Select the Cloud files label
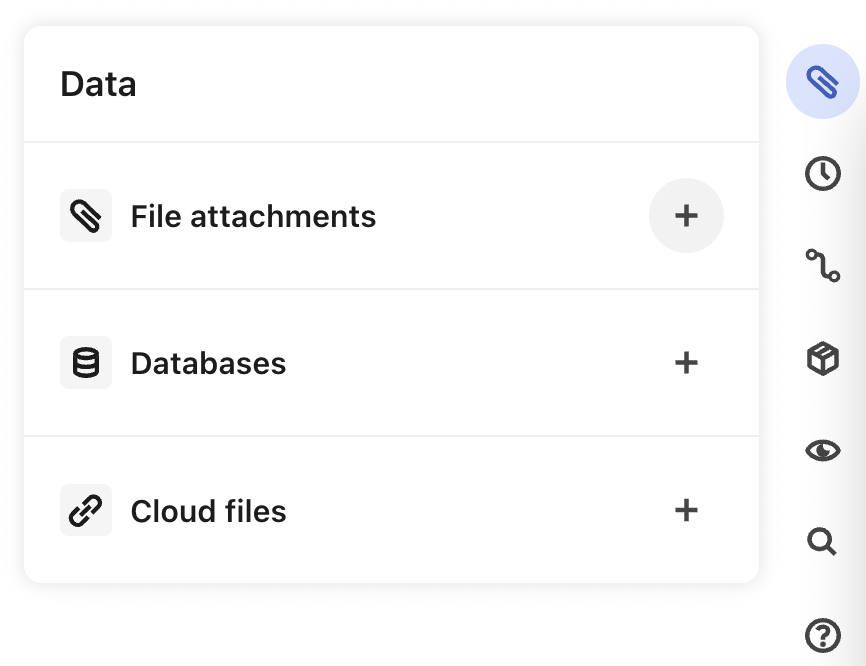Image resolution: width=866 pixels, height=666 pixels. point(208,511)
